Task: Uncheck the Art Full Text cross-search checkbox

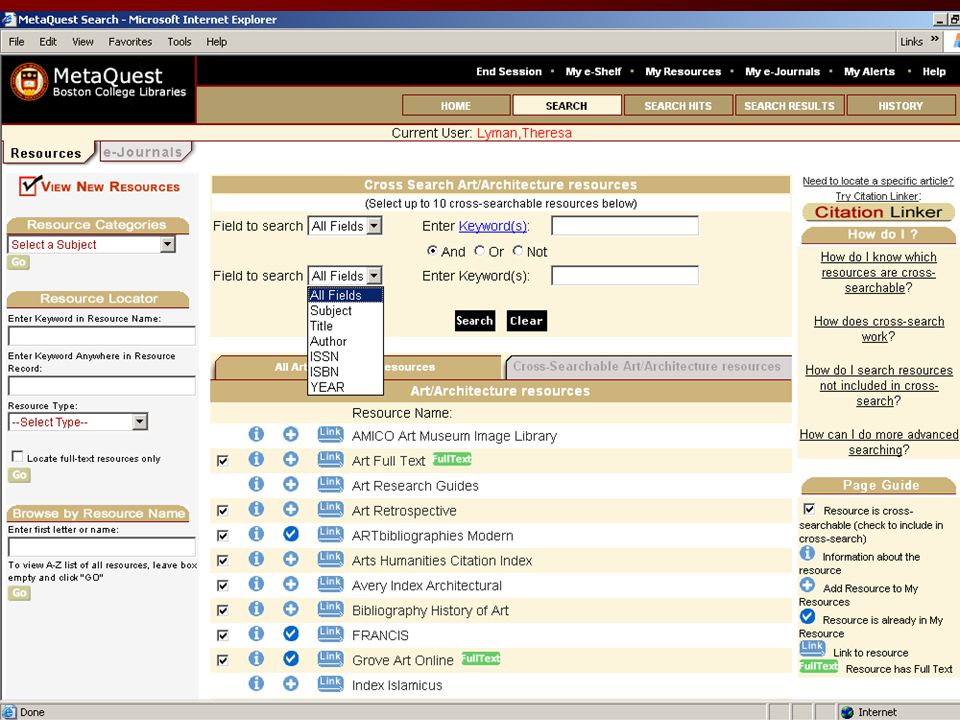Action: pos(223,461)
